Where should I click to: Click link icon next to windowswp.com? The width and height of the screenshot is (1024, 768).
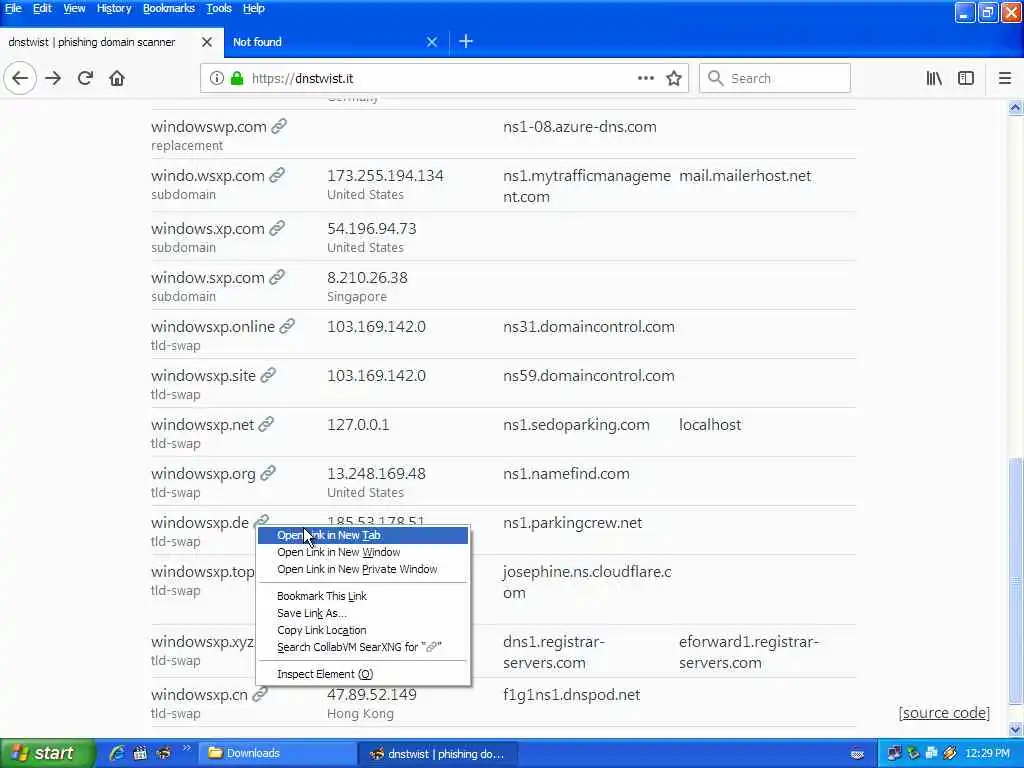280,126
